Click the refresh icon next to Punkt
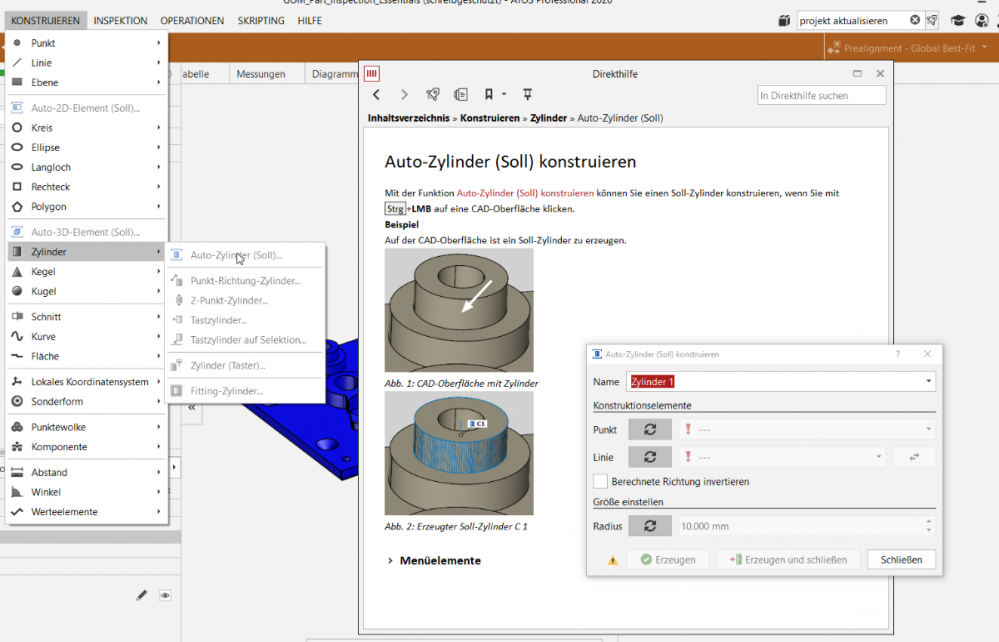This screenshot has width=999, height=642. pos(650,429)
